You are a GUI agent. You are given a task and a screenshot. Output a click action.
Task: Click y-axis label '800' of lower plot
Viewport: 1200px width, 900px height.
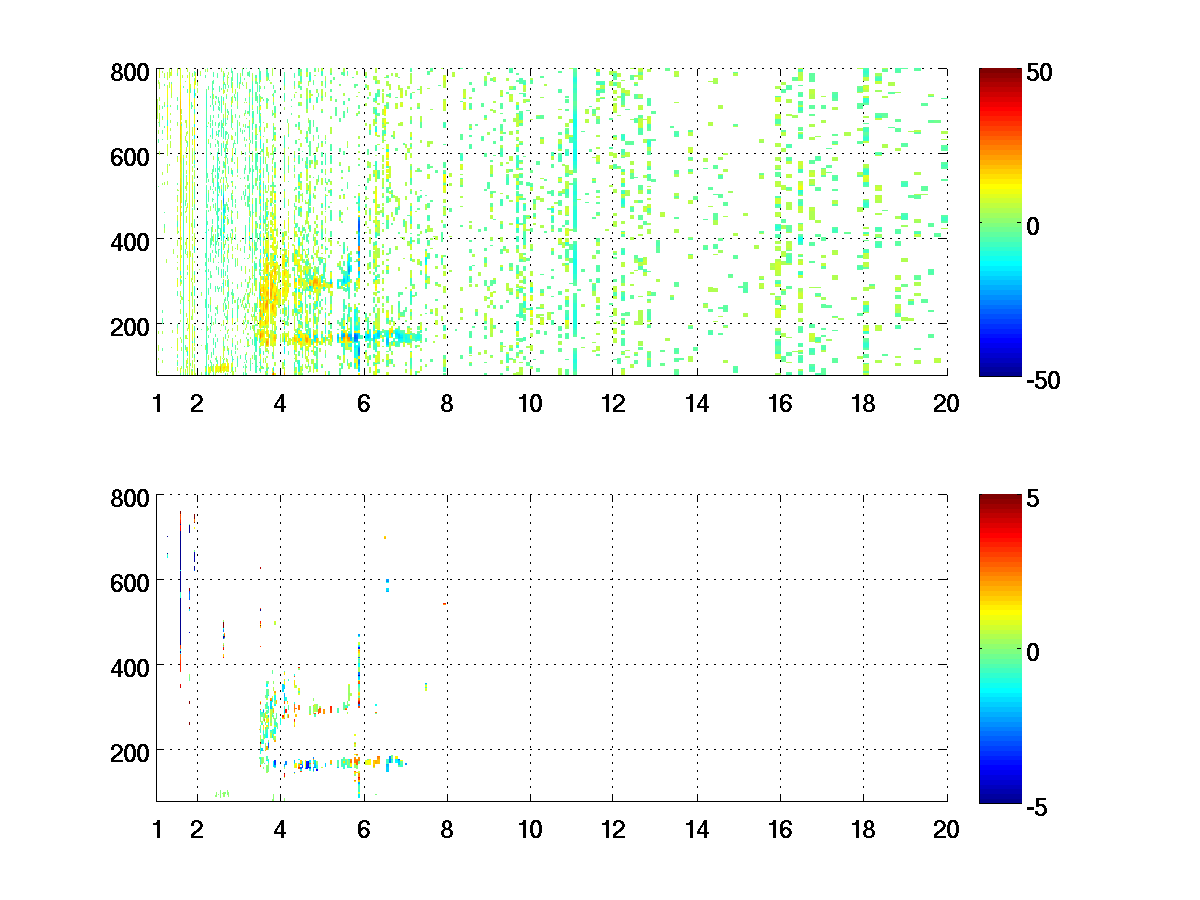coord(130,498)
